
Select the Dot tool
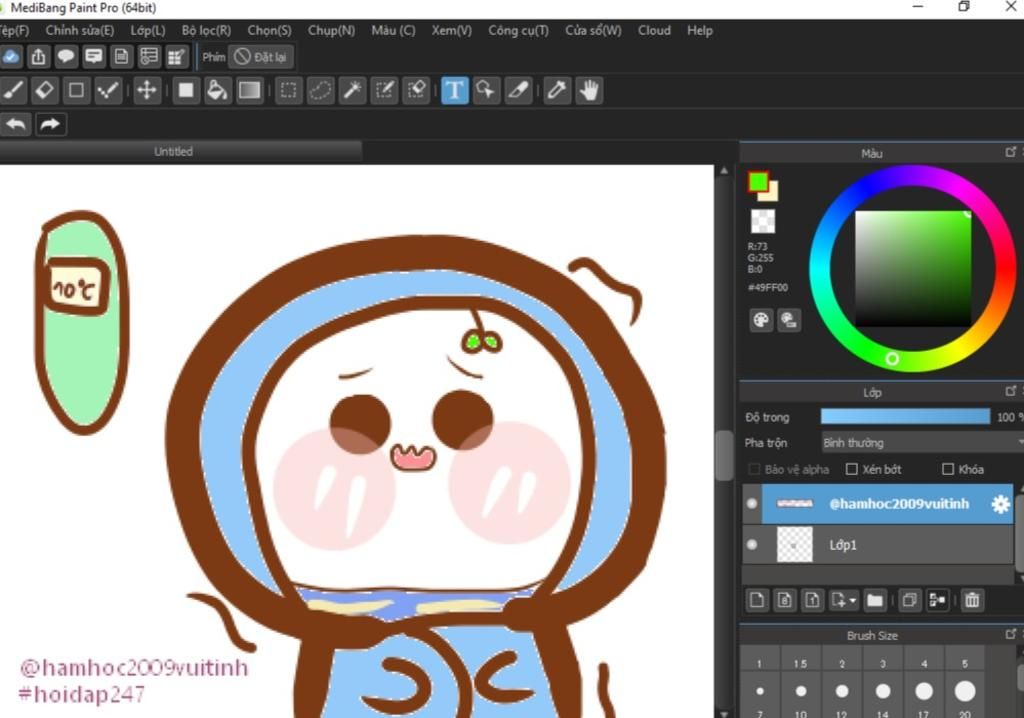(x=108, y=90)
